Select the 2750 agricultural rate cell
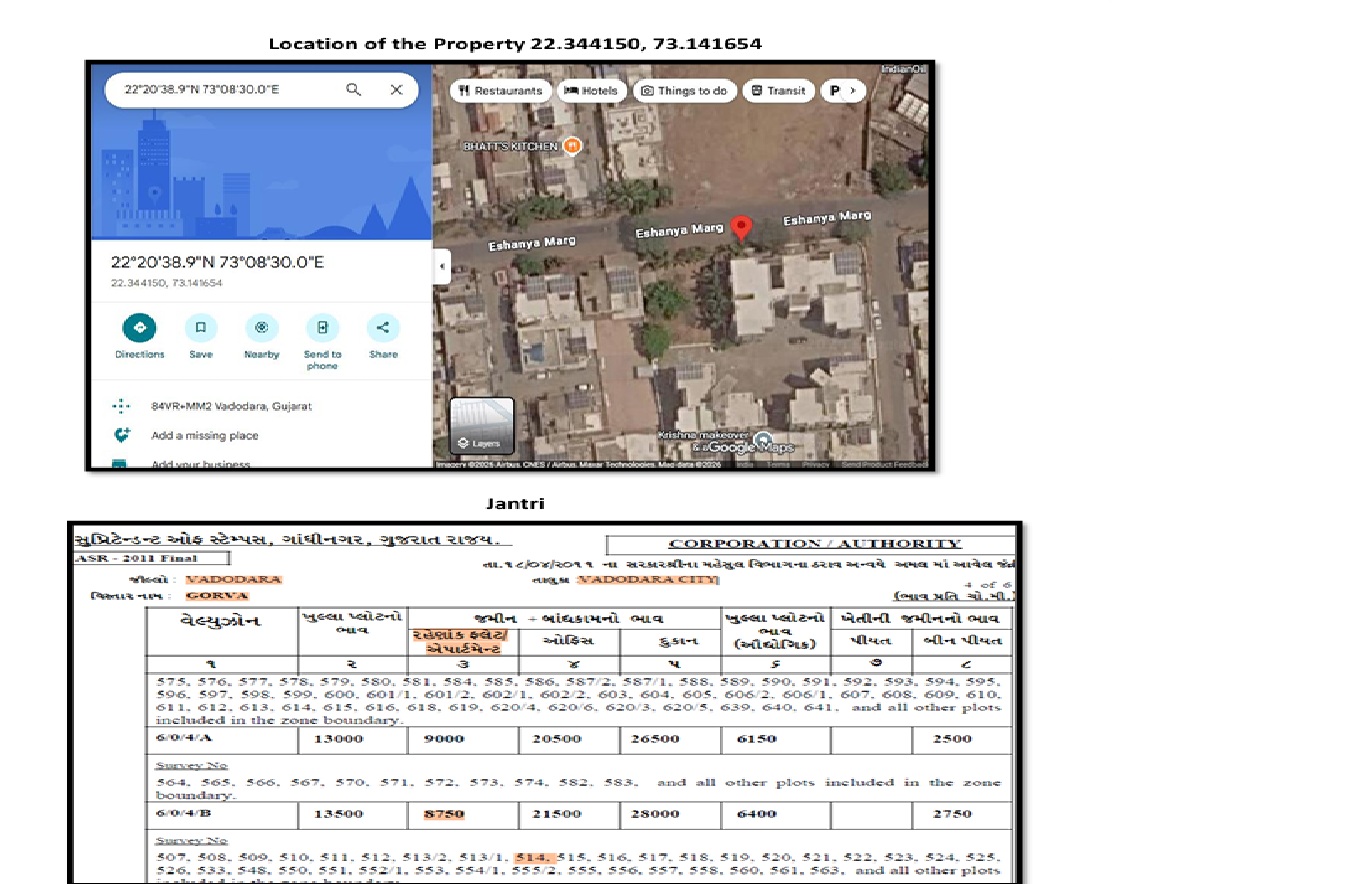This screenshot has height=884, width=1345. [x=961, y=814]
